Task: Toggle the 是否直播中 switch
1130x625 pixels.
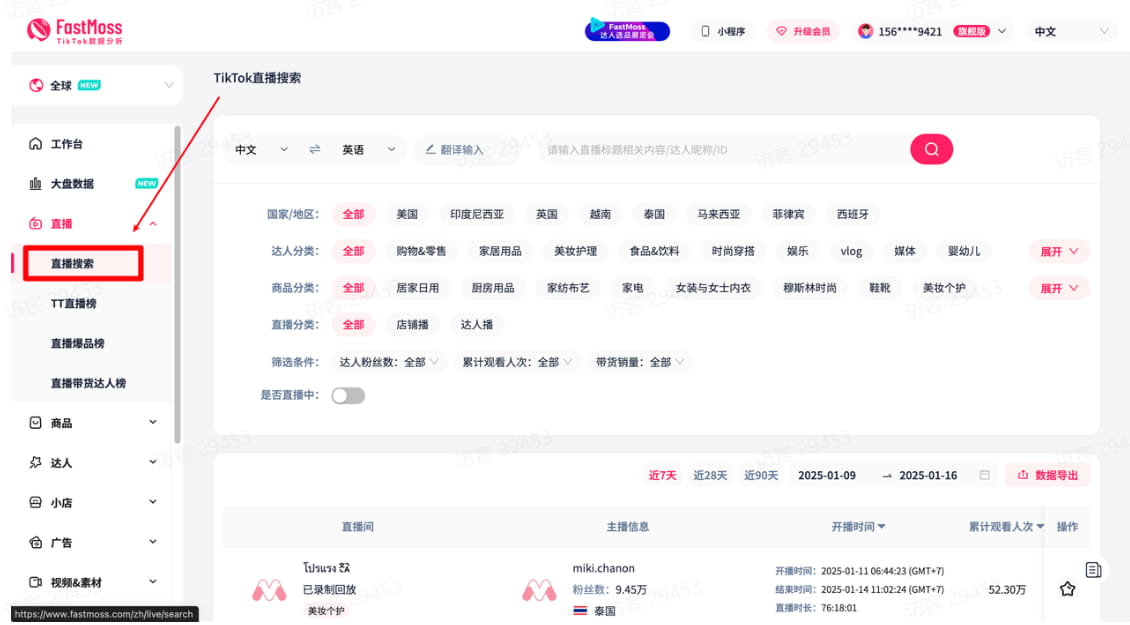Action: click(x=348, y=396)
